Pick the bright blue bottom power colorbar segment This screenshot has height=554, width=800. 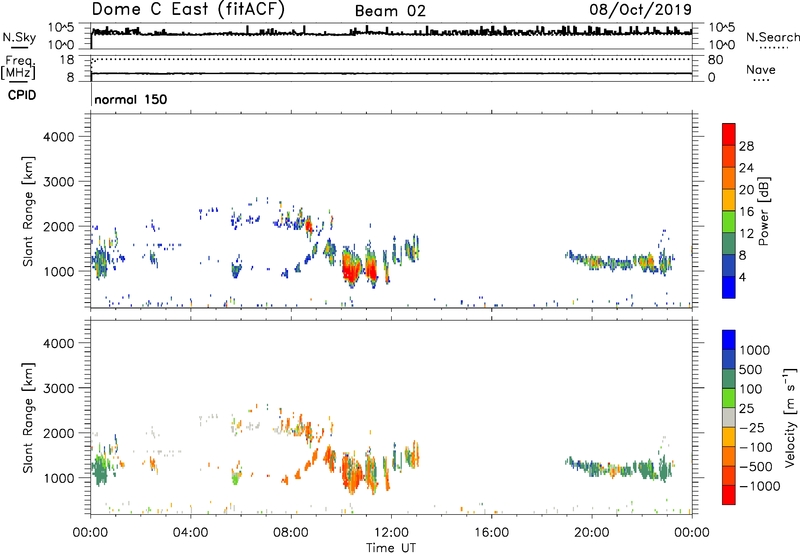coord(729,287)
